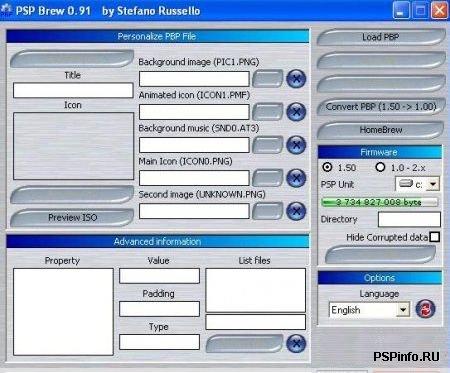
Task: Click the Advanced information header
Action: point(158,241)
